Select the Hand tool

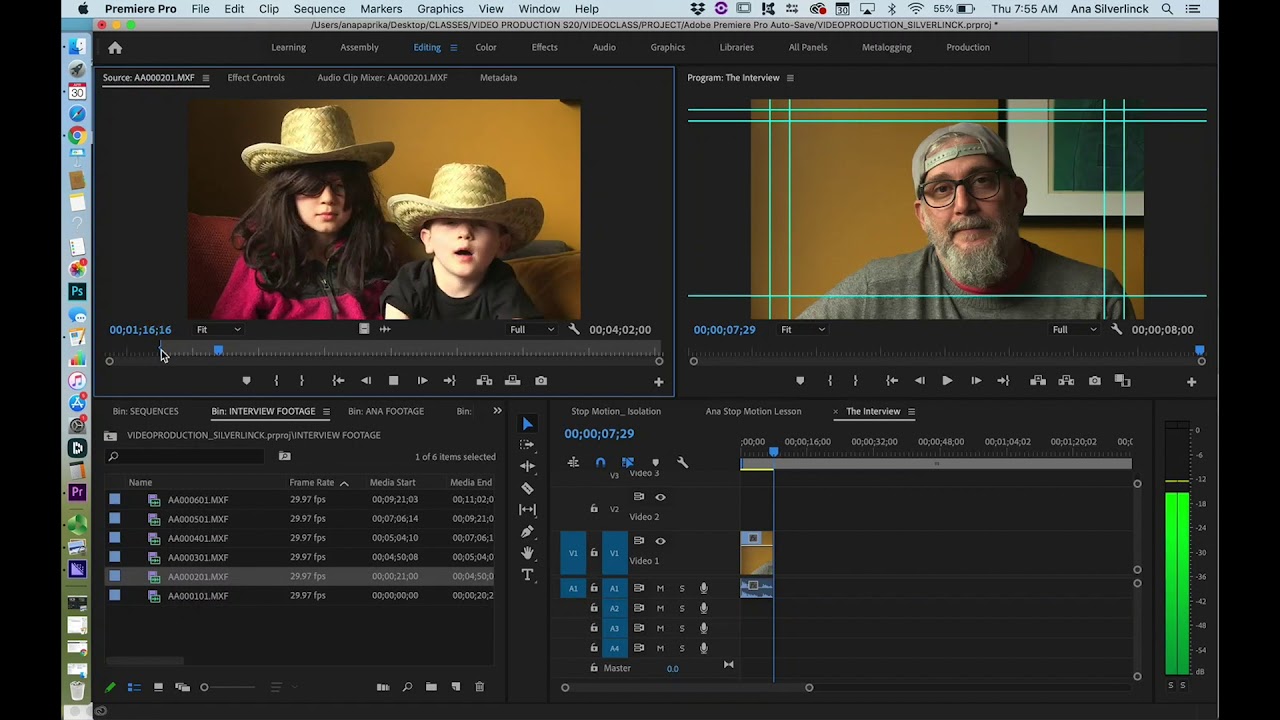pos(527,553)
